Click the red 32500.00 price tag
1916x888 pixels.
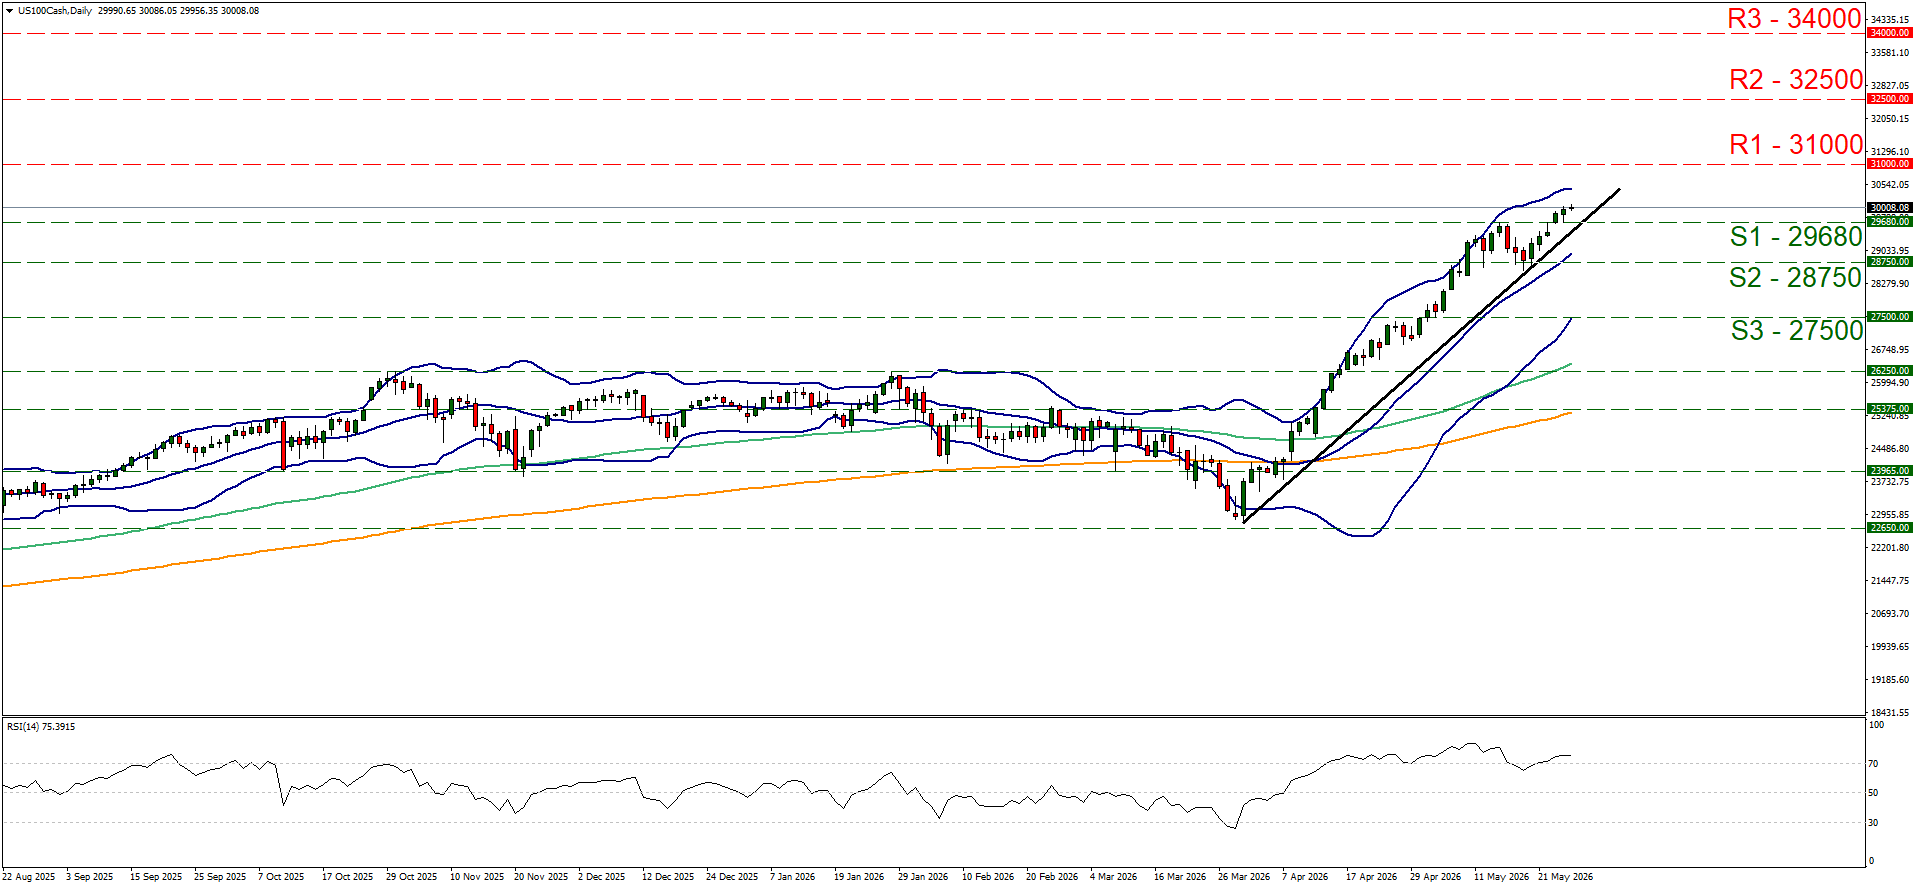pyautogui.click(x=1890, y=99)
